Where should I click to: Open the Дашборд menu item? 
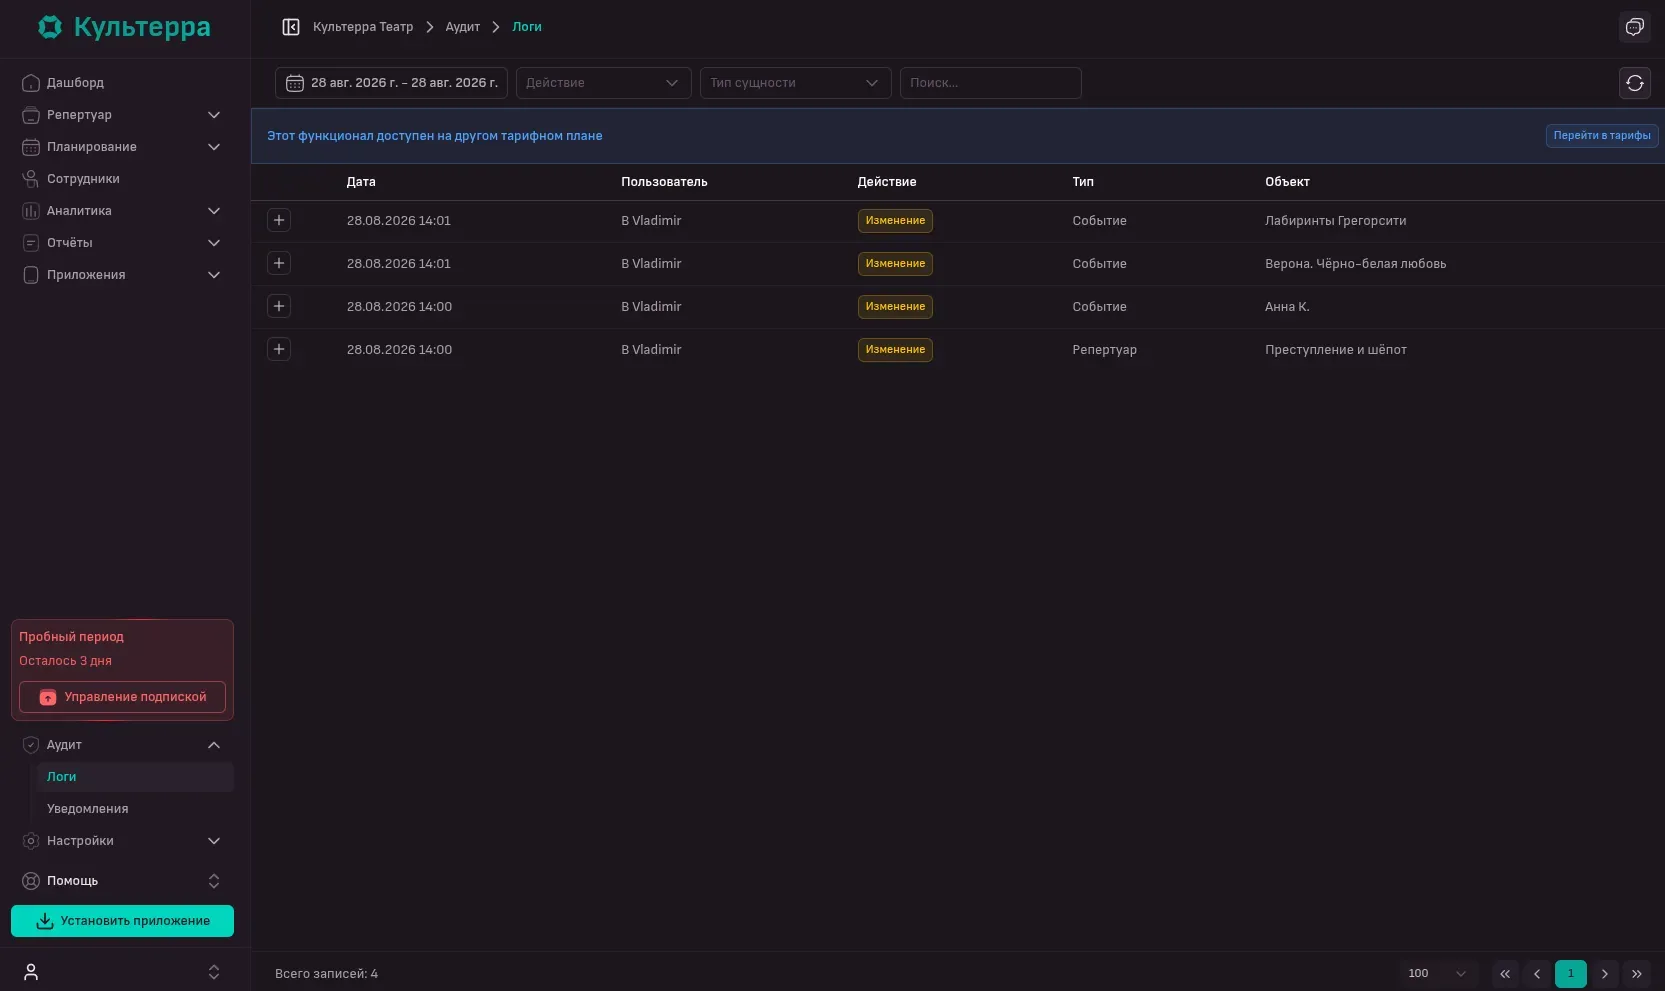(122, 83)
